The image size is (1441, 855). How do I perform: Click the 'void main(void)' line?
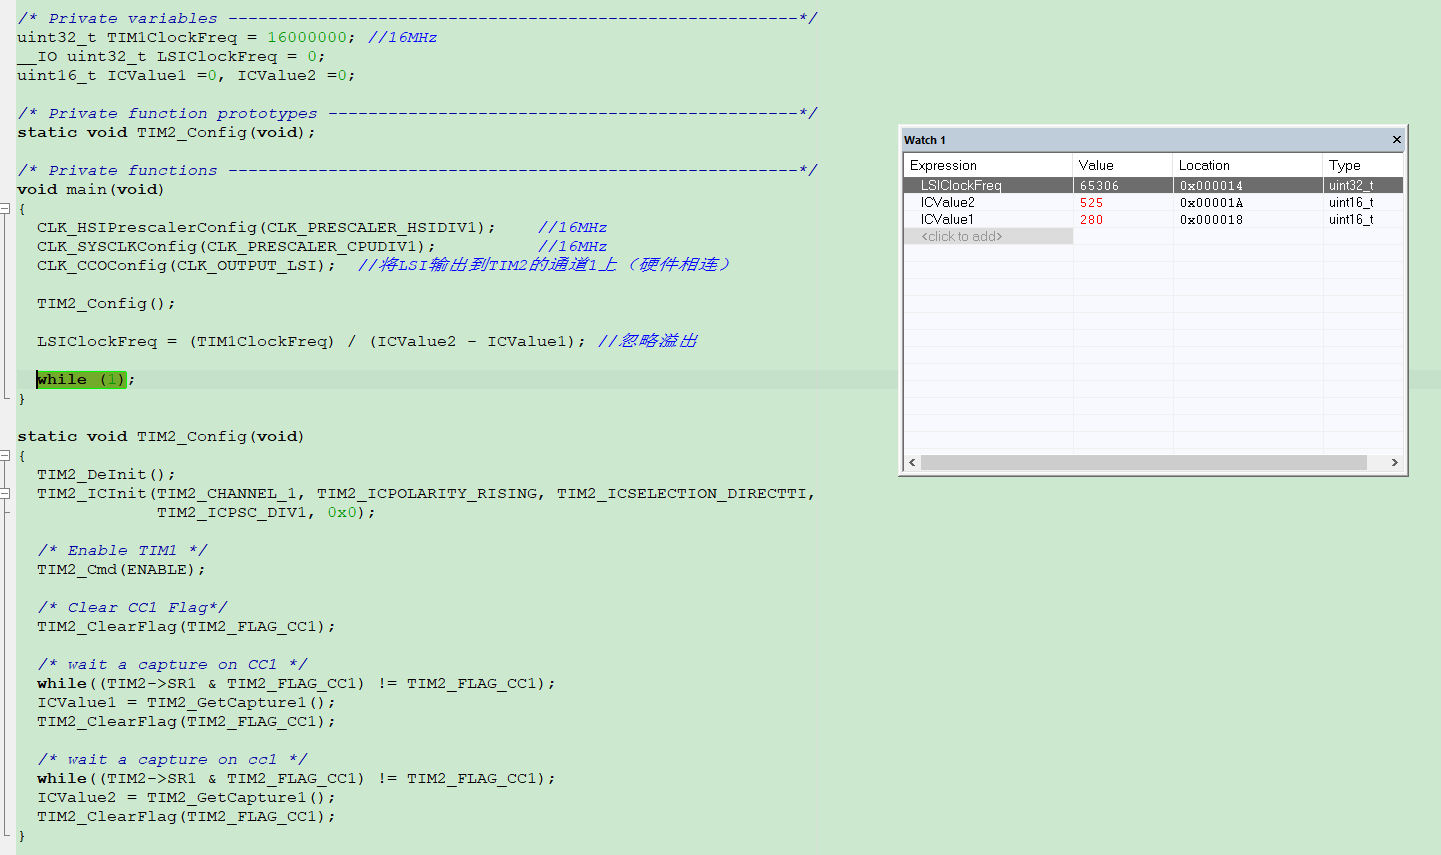[90, 189]
